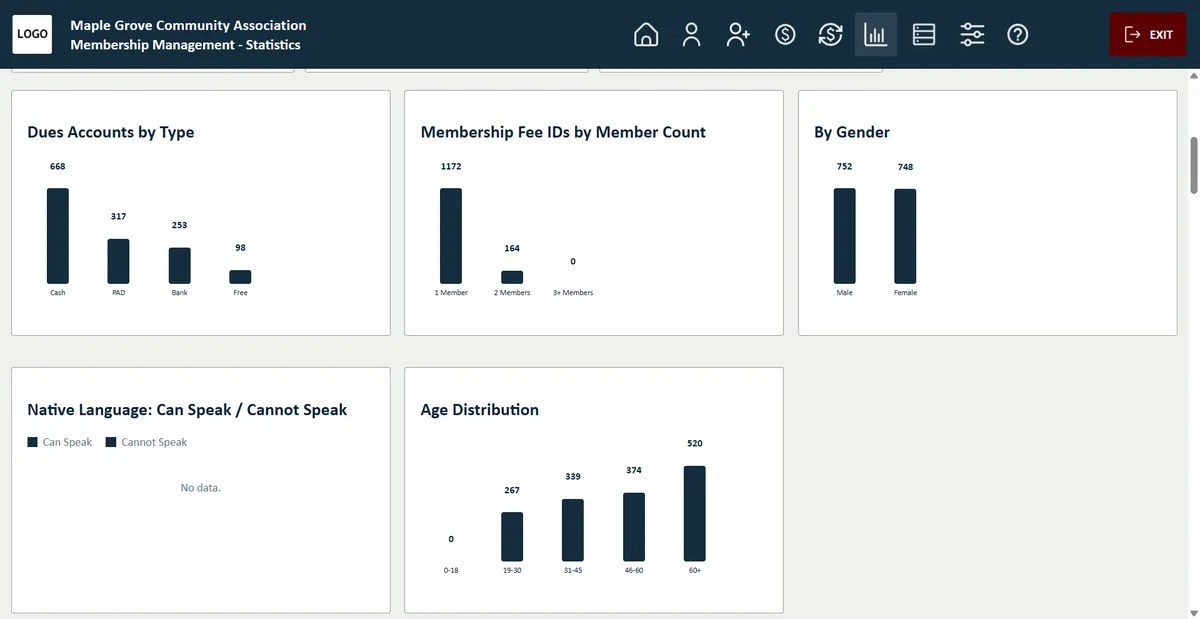Click the vertical scrollbar thumb
This screenshot has width=1200, height=619.
(x=1192, y=164)
